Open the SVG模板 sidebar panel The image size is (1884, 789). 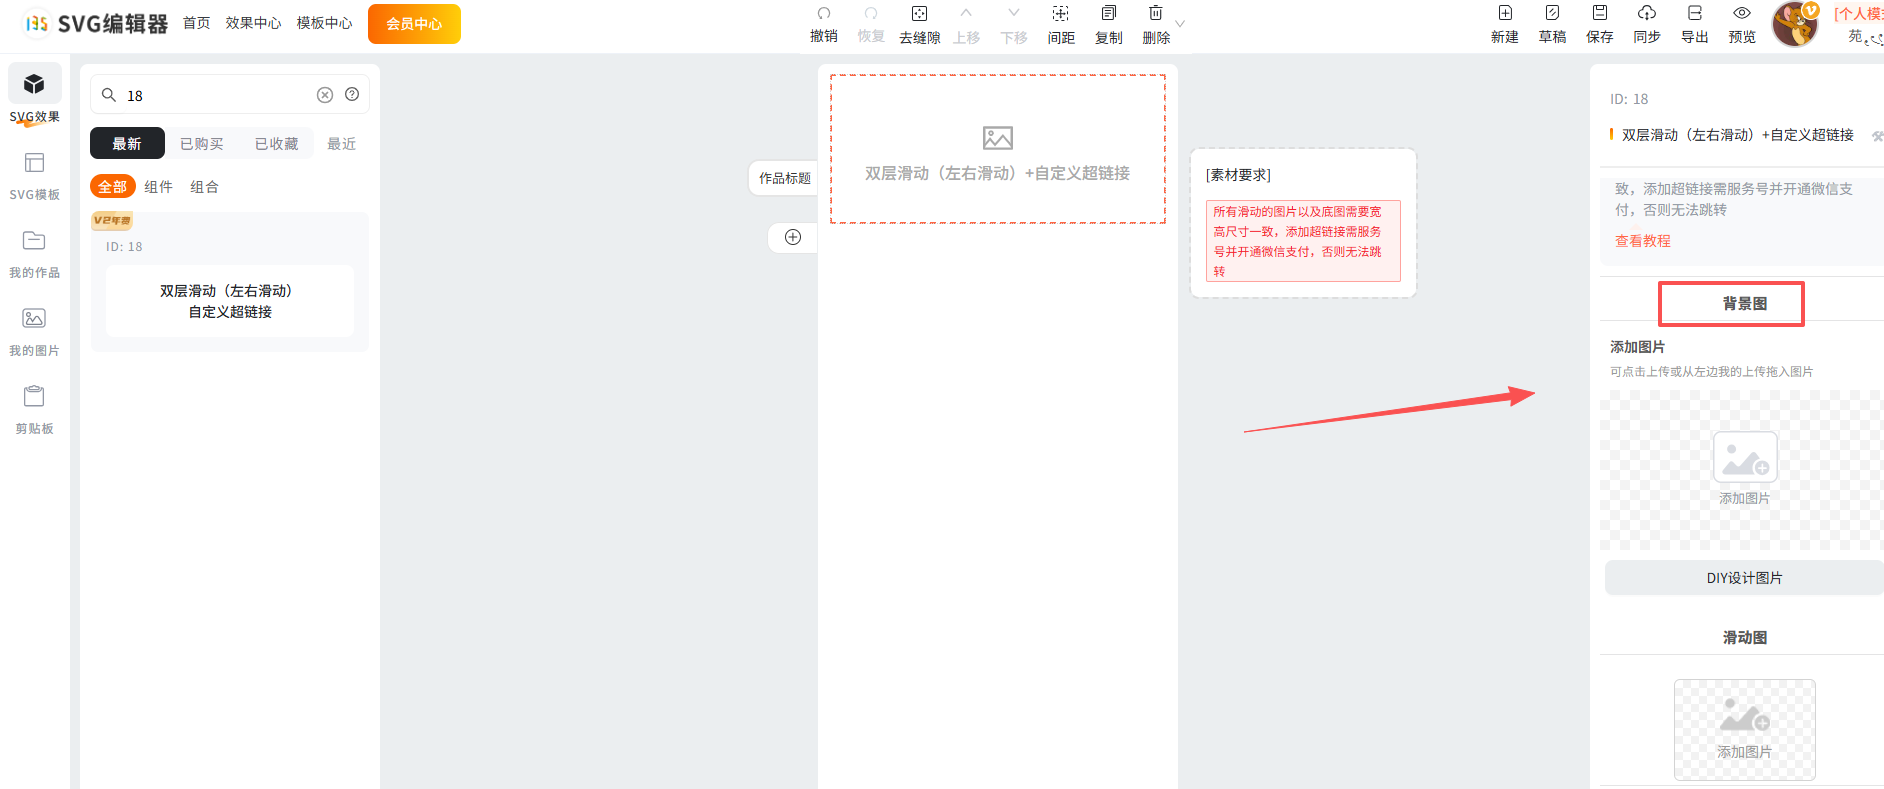pyautogui.click(x=34, y=174)
